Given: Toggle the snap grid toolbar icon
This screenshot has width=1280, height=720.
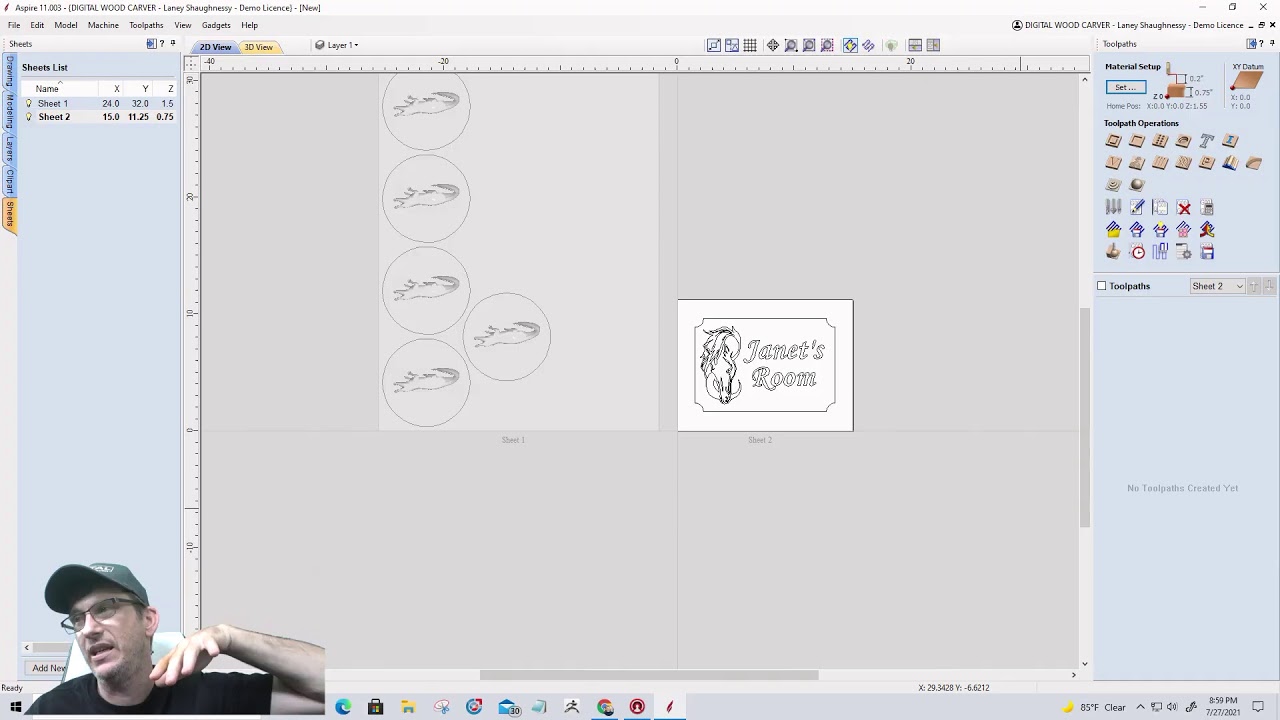Looking at the screenshot, I should click(x=750, y=45).
